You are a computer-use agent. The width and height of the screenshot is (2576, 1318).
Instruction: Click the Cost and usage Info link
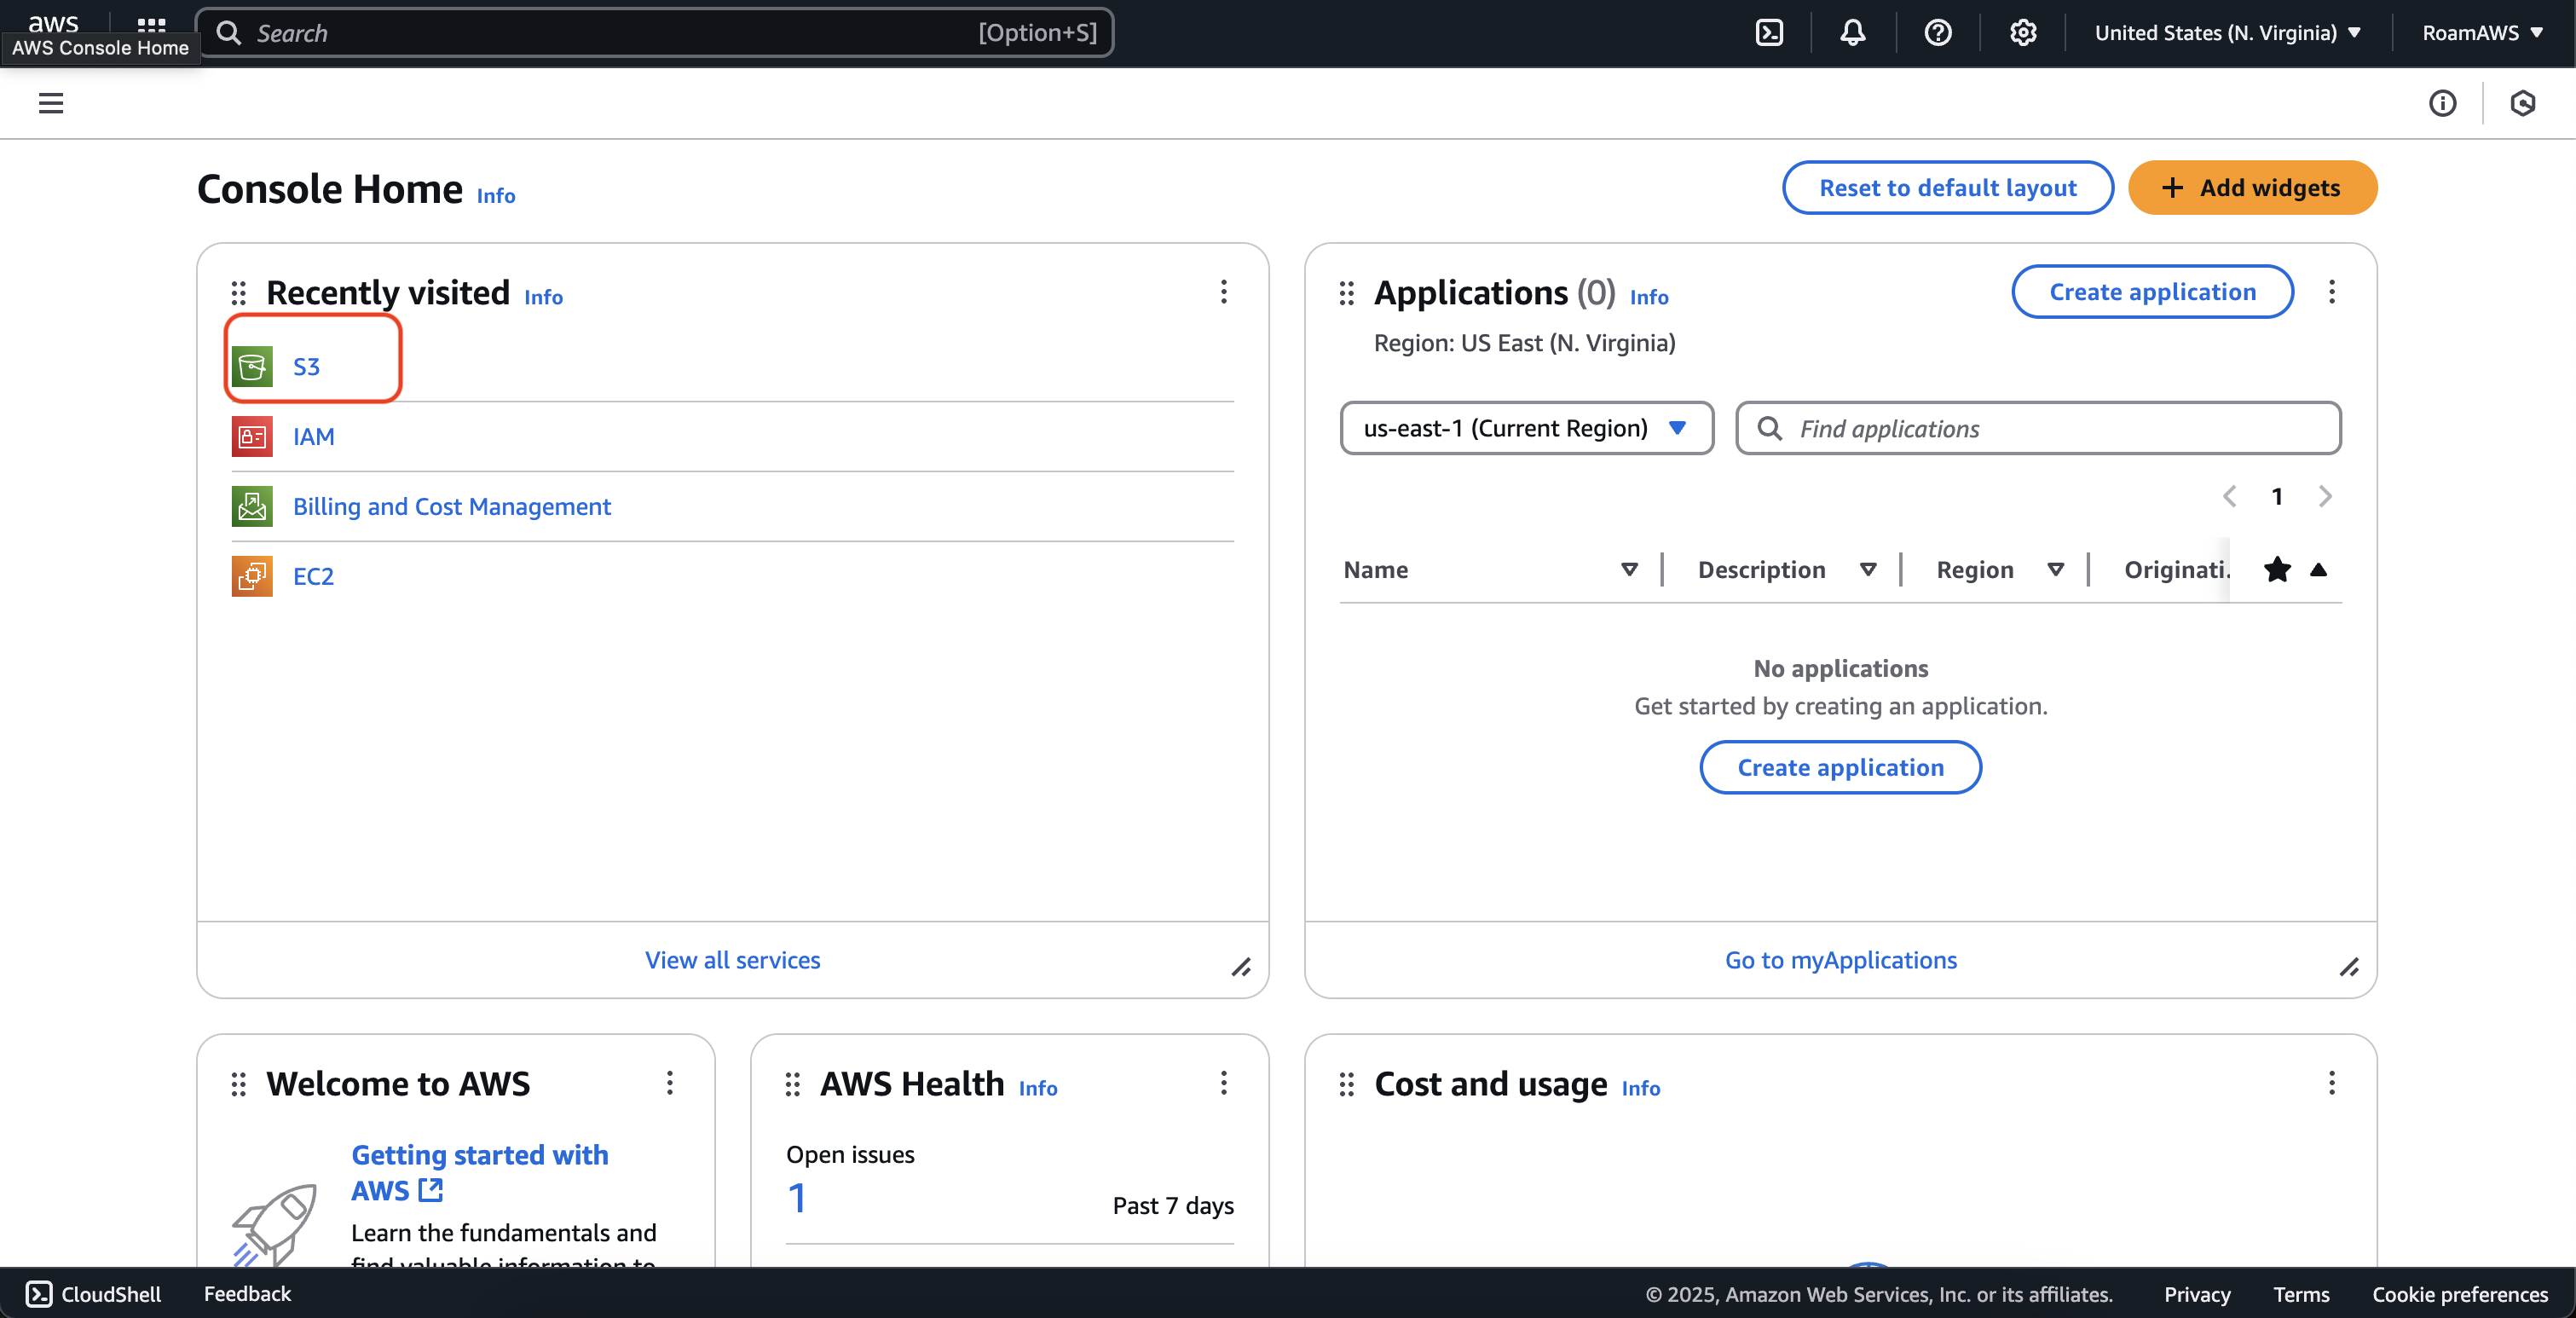pos(1641,1088)
